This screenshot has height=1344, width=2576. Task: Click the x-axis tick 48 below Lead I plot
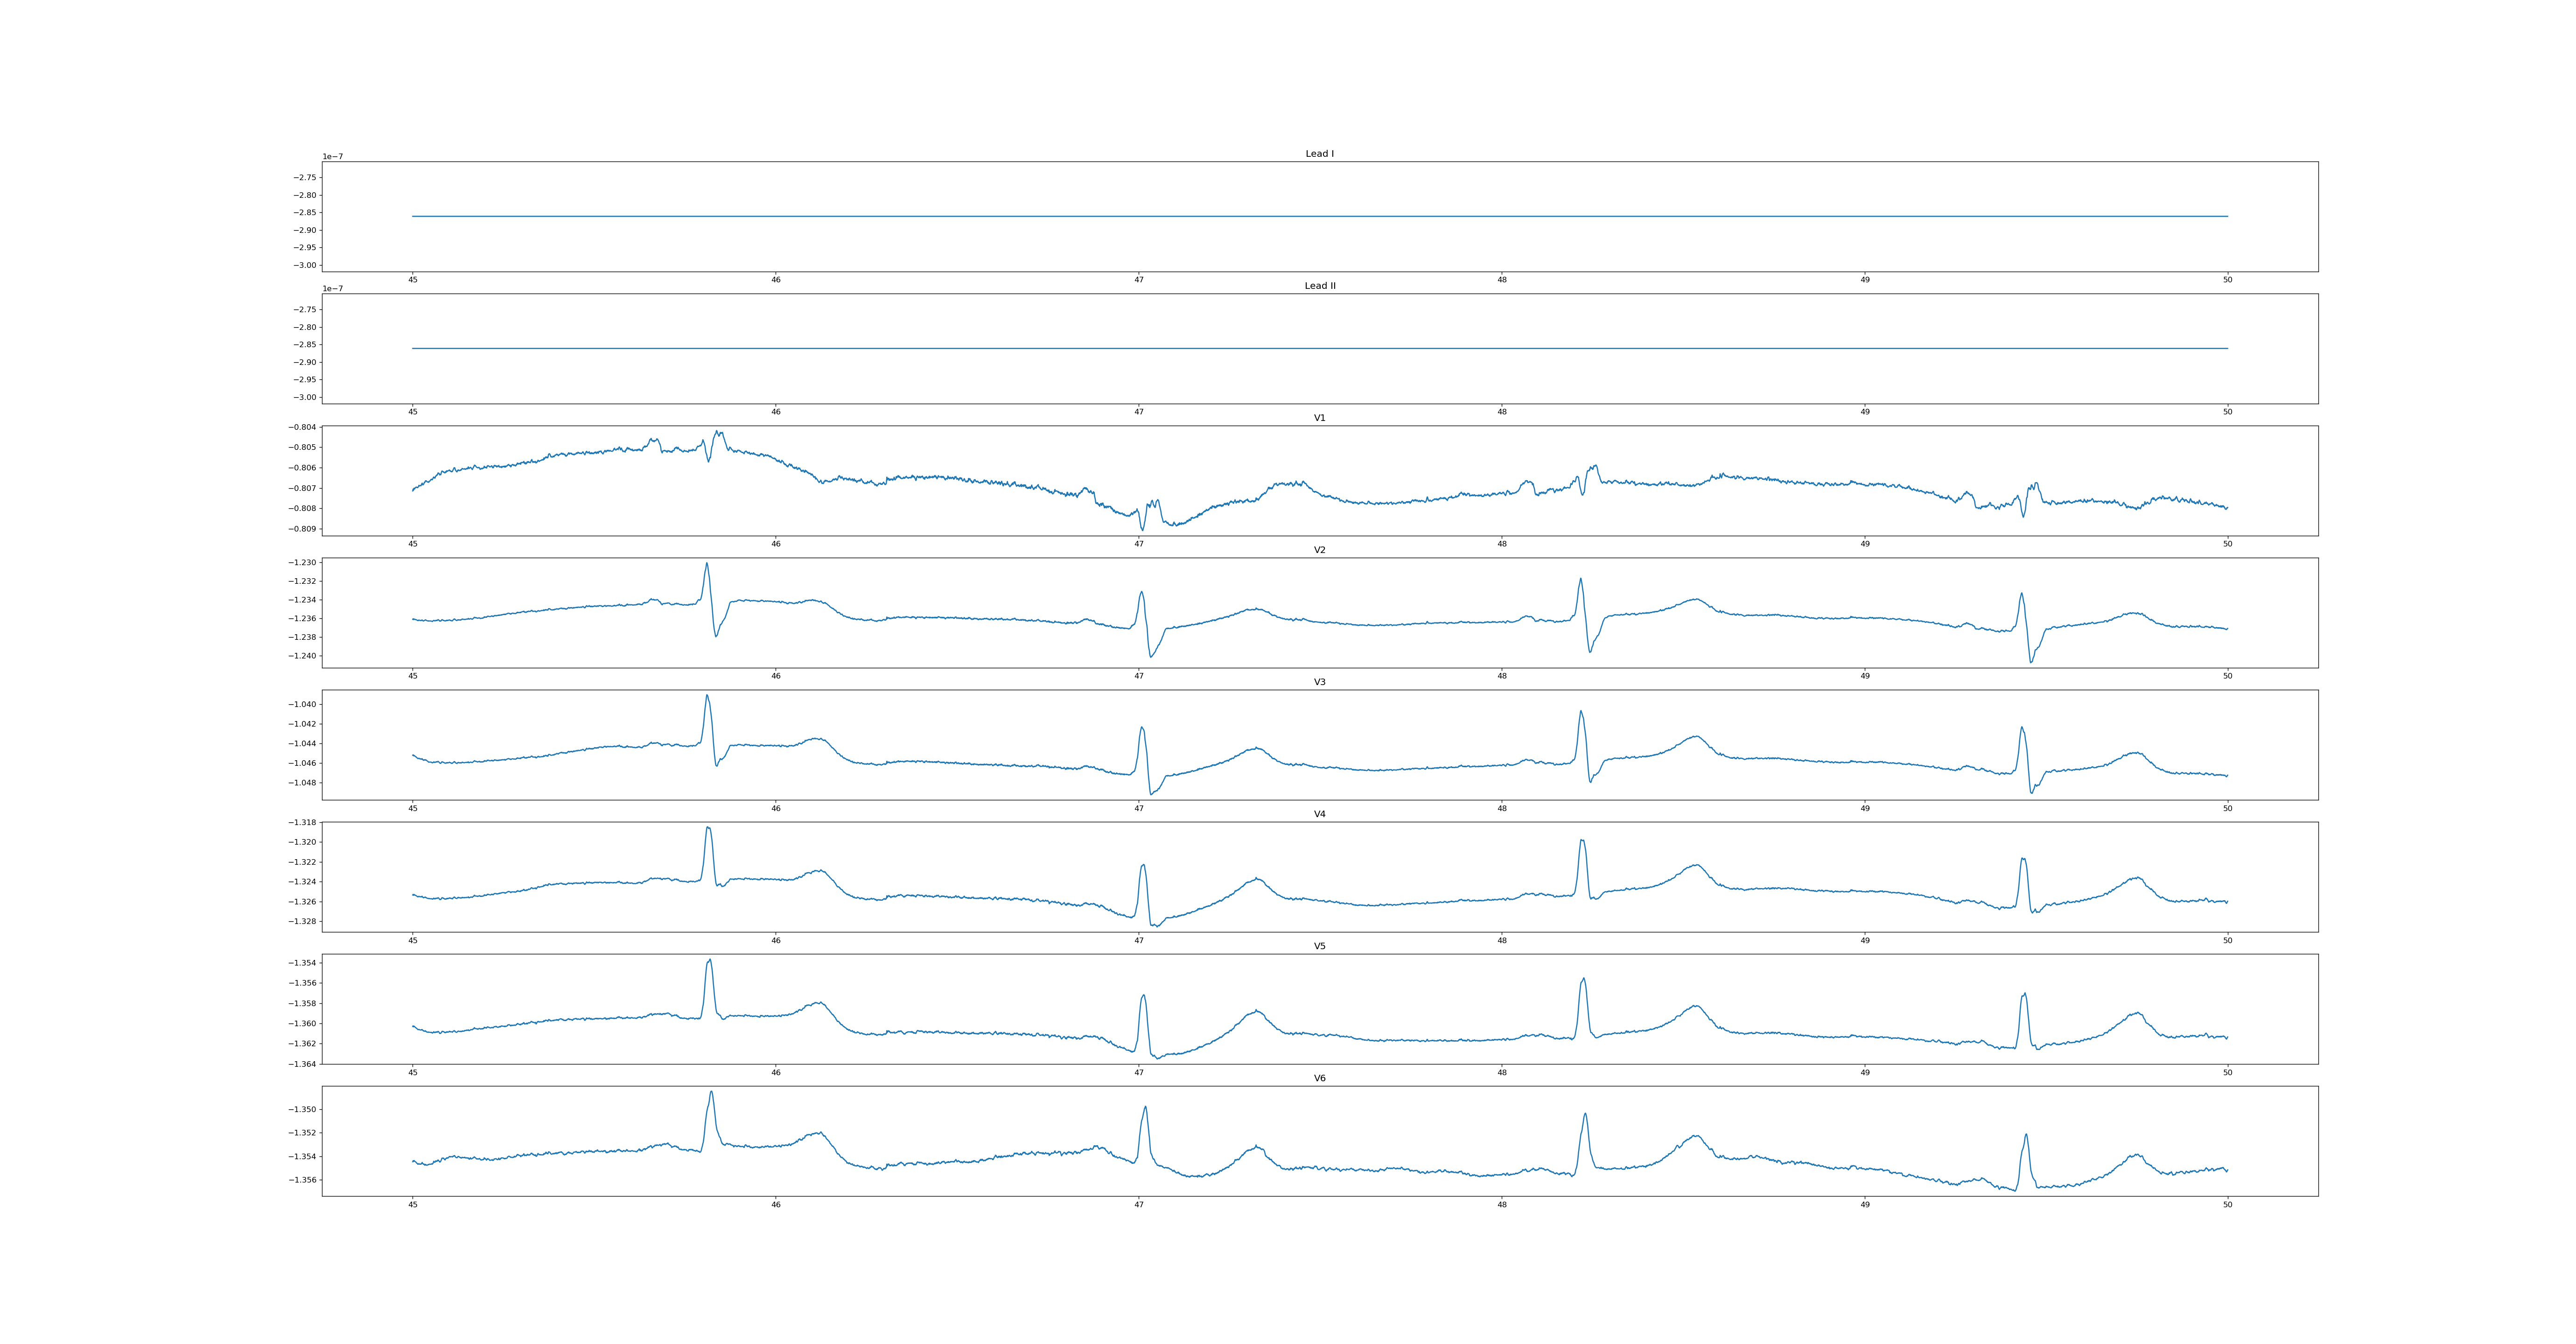point(1502,280)
